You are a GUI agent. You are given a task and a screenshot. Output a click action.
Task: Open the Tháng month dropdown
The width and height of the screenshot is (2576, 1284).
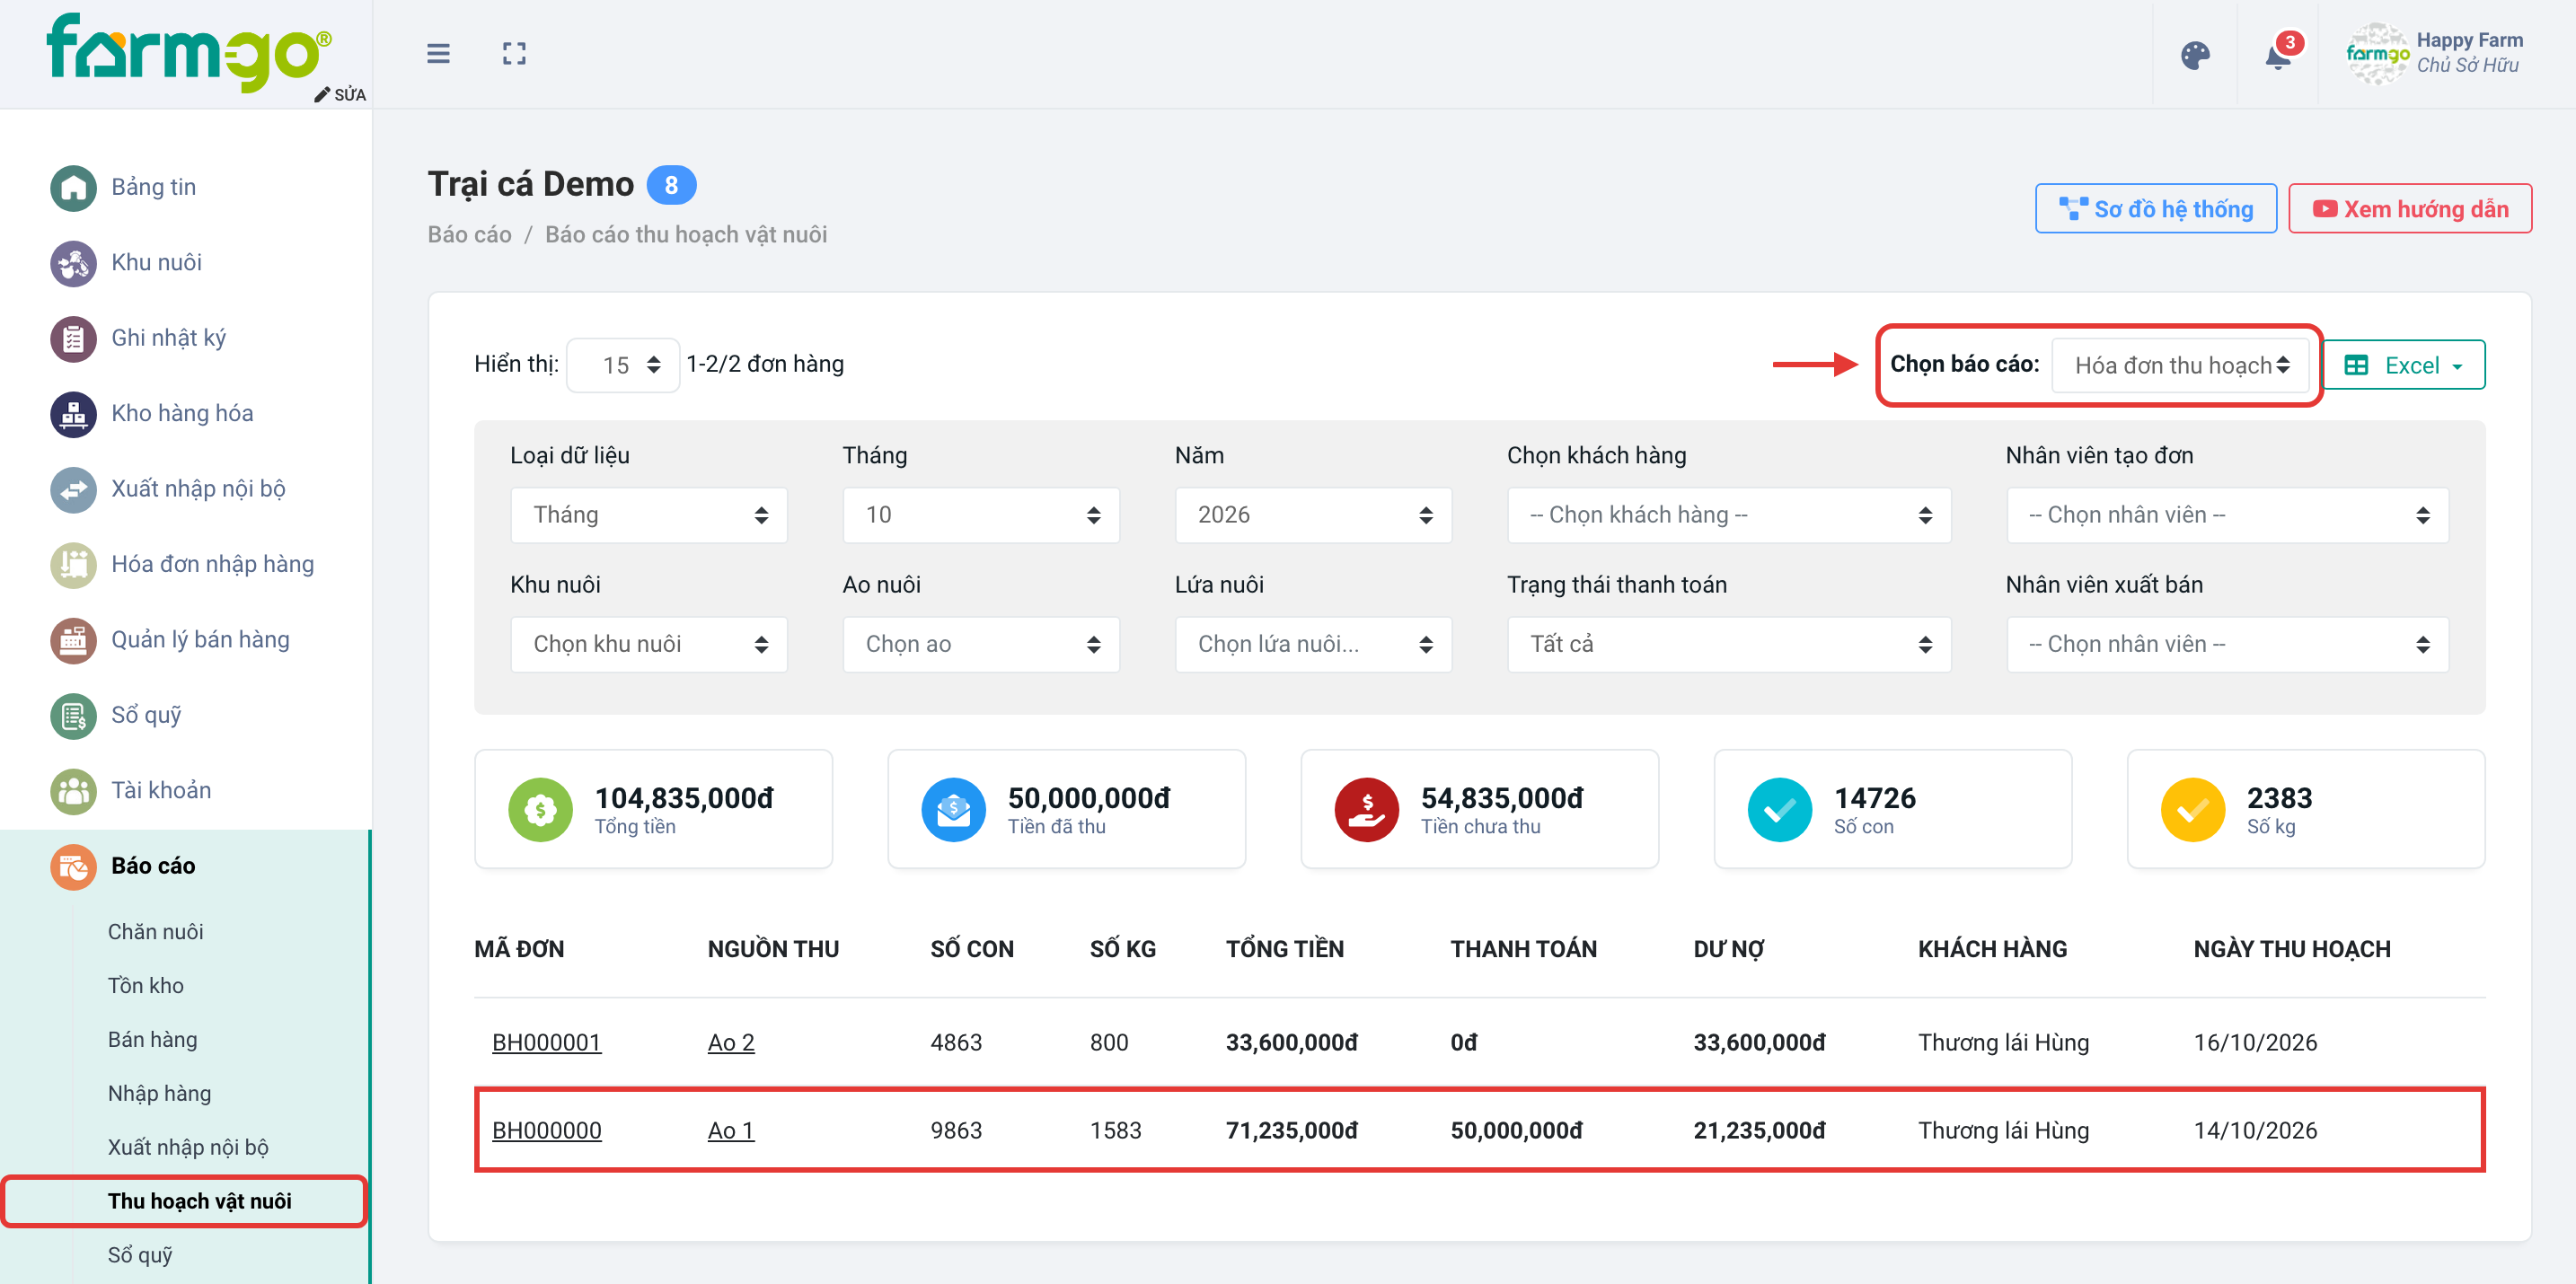click(x=981, y=515)
